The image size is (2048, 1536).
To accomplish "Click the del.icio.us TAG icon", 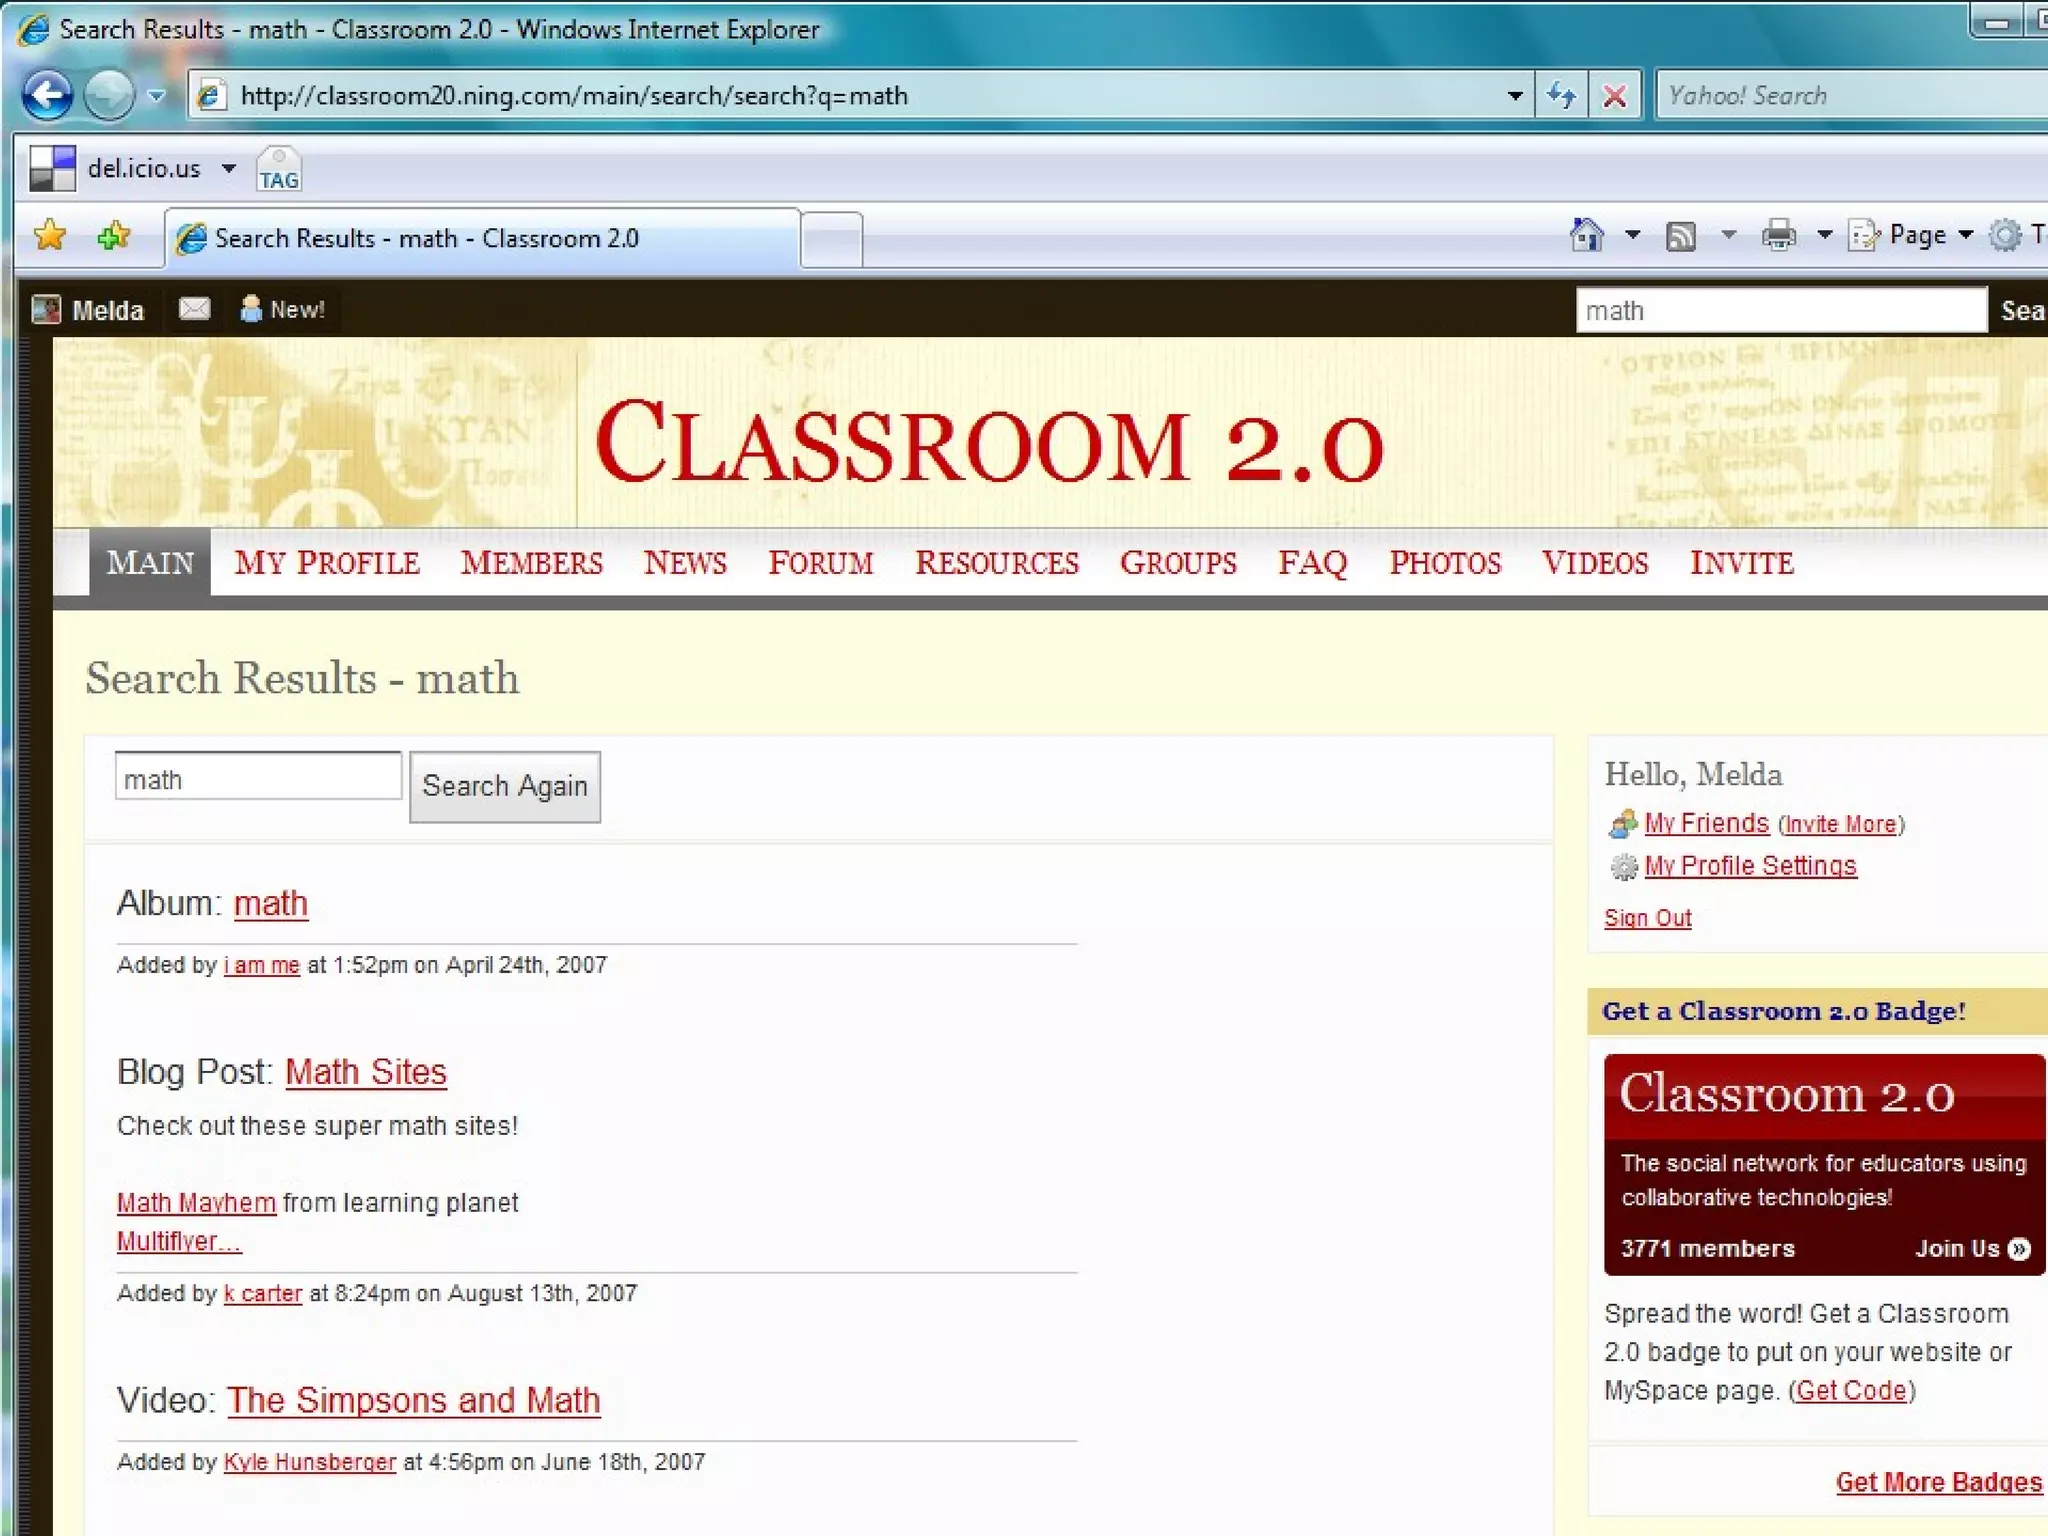I will click(278, 169).
